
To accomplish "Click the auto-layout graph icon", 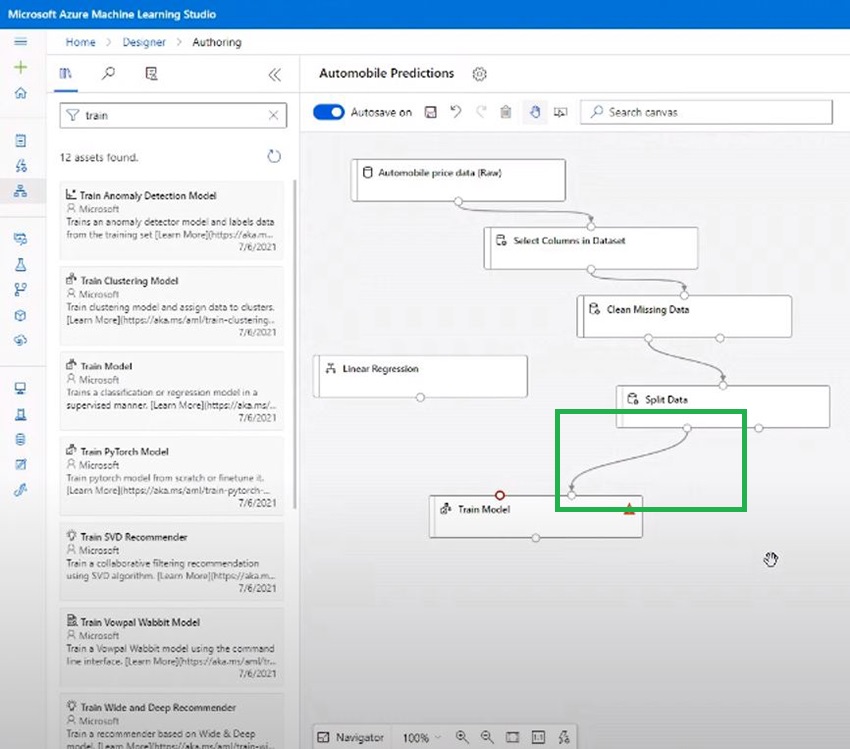I will (564, 737).
